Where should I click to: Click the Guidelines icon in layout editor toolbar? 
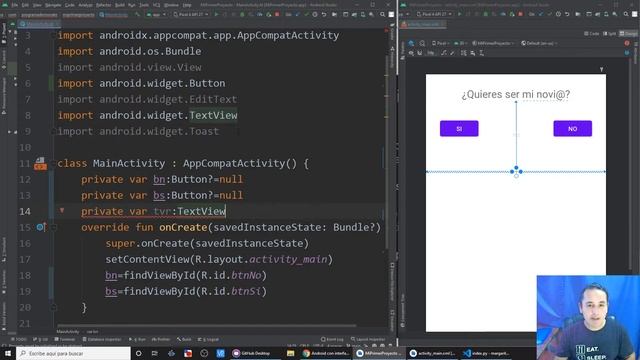(x=482, y=53)
